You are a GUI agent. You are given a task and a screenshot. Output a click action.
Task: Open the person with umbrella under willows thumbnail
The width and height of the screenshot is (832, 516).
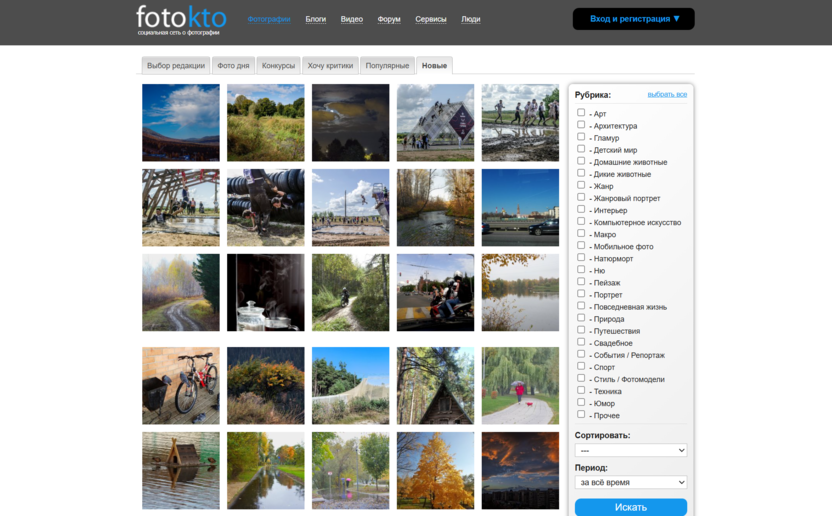[x=521, y=385]
